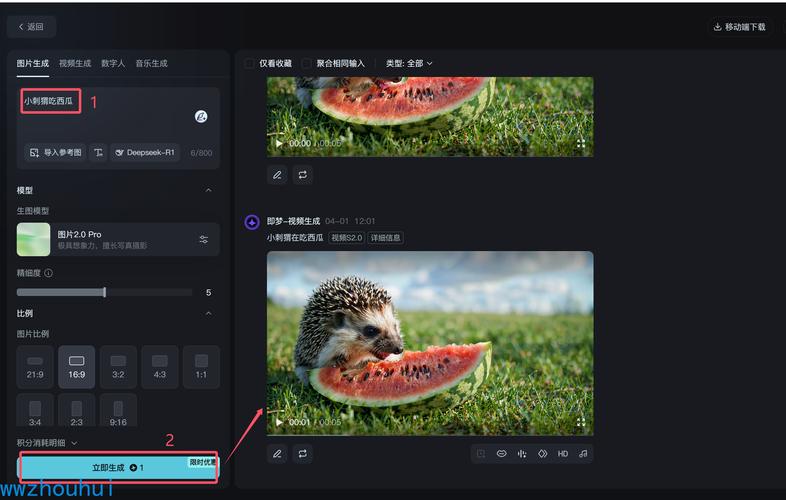Click 移动端下载 mobile download button
Screen dimensions: 786x500
tap(740, 27)
